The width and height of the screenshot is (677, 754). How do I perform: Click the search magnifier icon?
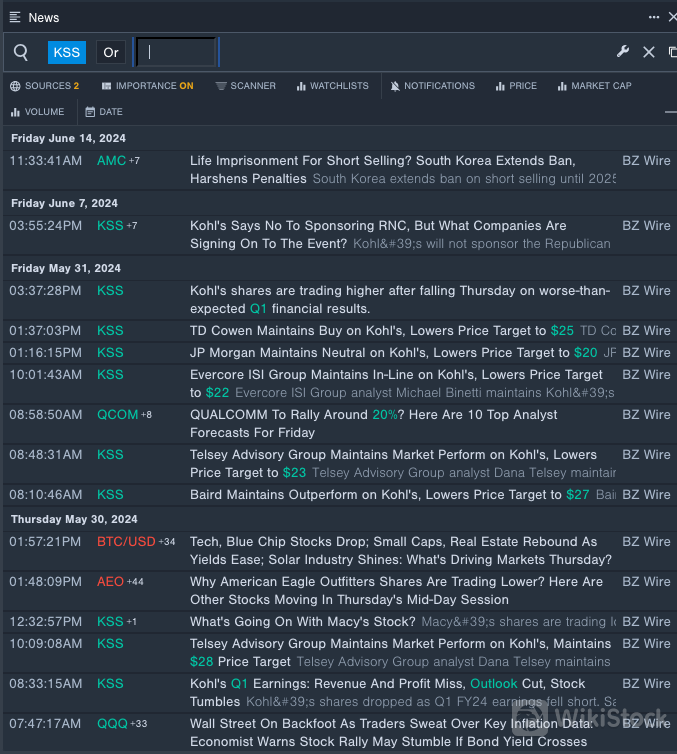click(21, 52)
